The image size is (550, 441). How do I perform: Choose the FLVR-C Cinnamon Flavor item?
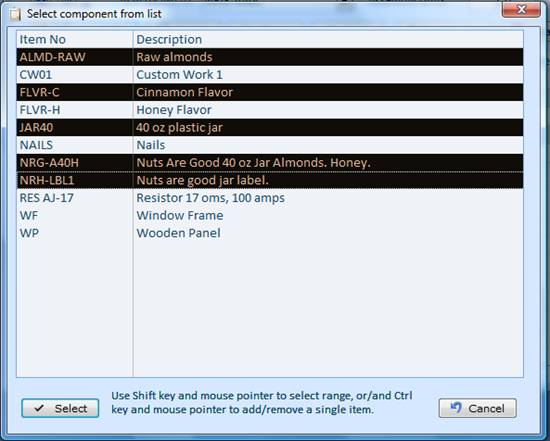click(270, 92)
